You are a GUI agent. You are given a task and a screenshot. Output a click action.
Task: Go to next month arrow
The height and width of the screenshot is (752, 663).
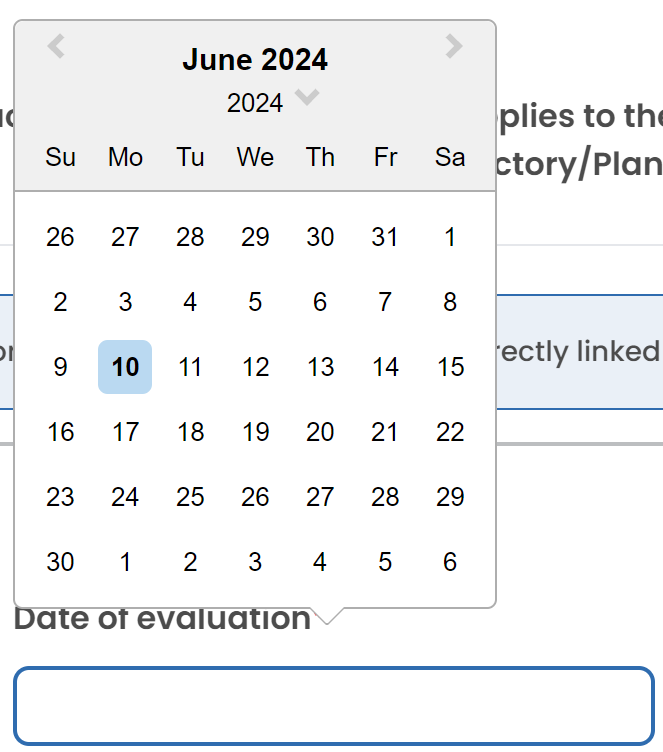coord(454,46)
